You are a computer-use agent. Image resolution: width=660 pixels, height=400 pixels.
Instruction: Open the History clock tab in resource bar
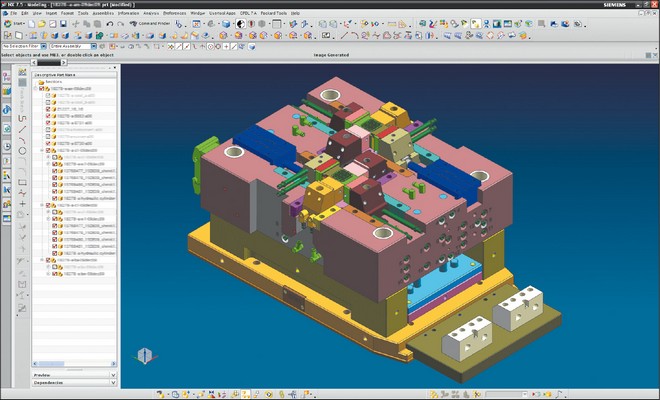coord(6,148)
